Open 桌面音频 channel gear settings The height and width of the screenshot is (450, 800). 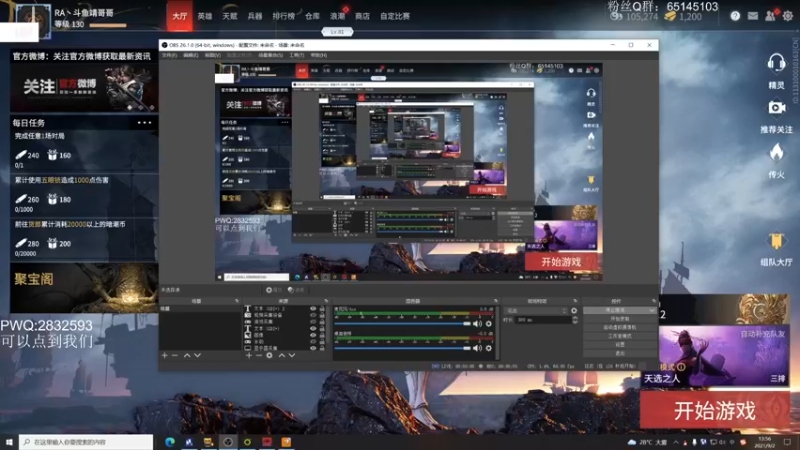point(489,348)
